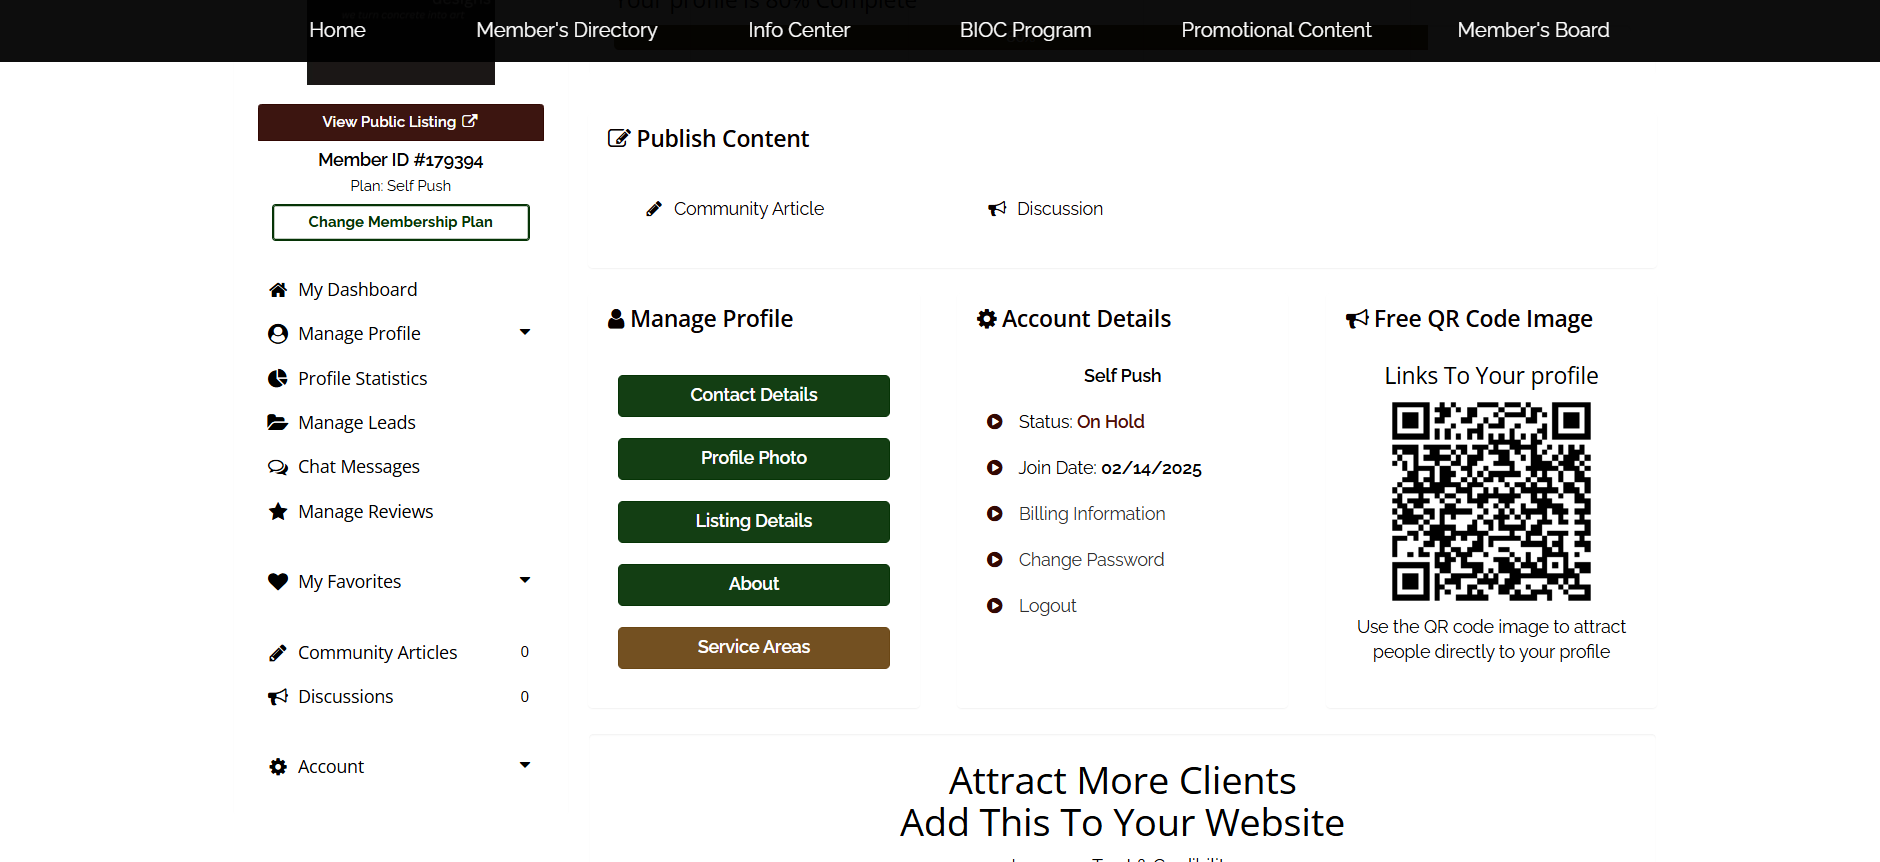Image resolution: width=1880 pixels, height=862 pixels.
Task: Open Chat Messages in sidebar
Action: pyautogui.click(x=358, y=467)
